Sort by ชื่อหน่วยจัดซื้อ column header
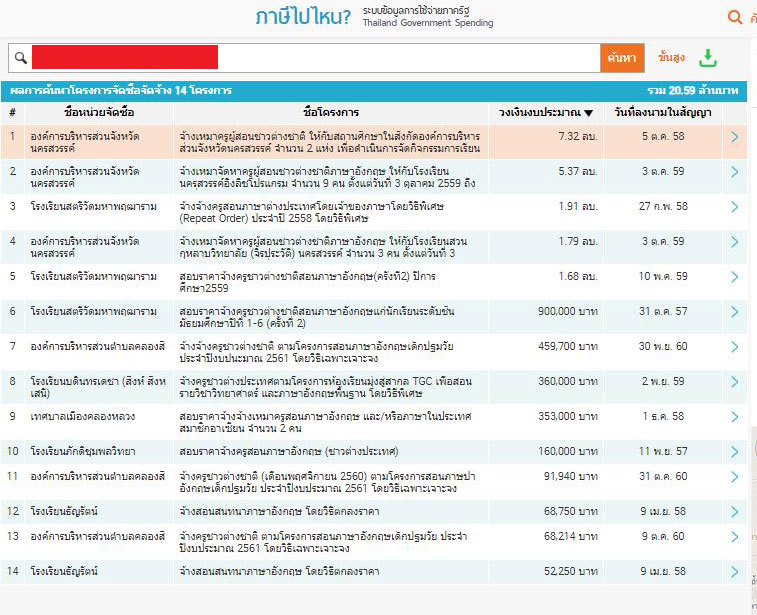The image size is (757, 615). [x=97, y=113]
